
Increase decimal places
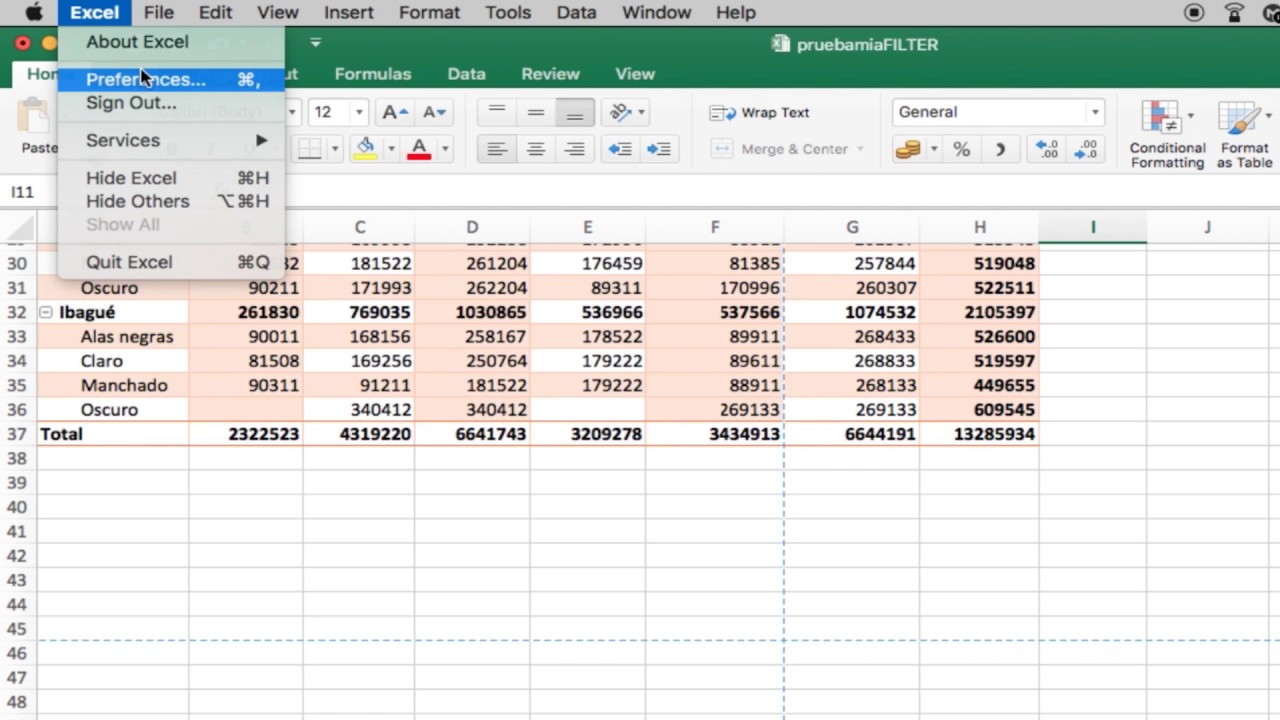[1047, 149]
